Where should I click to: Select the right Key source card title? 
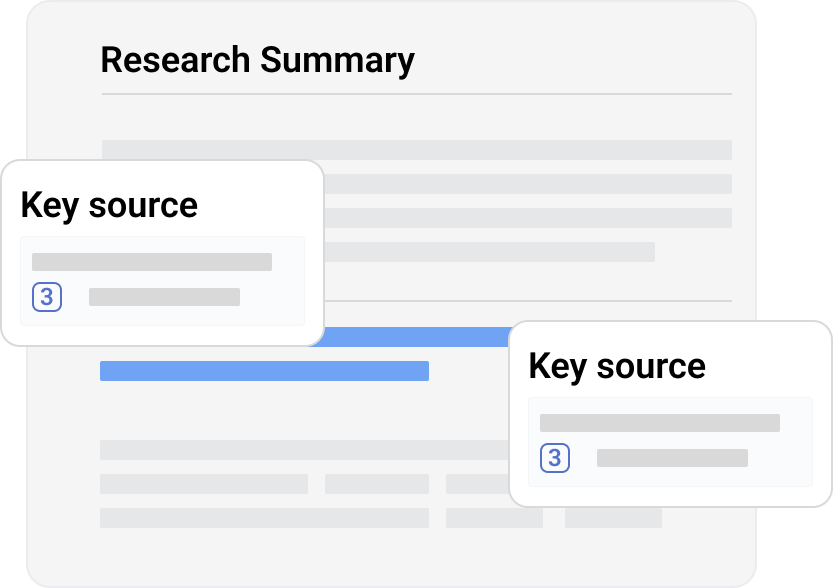[617, 367]
